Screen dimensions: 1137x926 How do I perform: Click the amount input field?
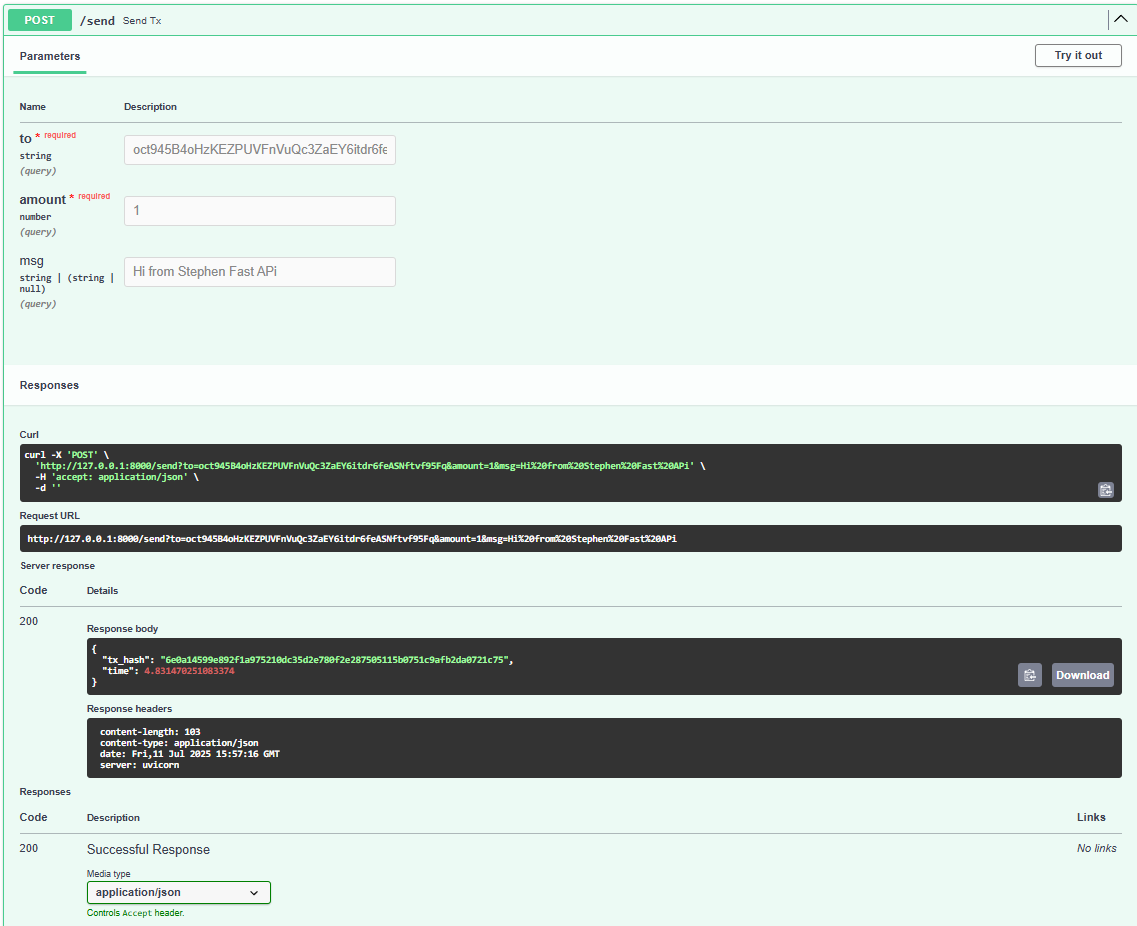[x=260, y=211]
